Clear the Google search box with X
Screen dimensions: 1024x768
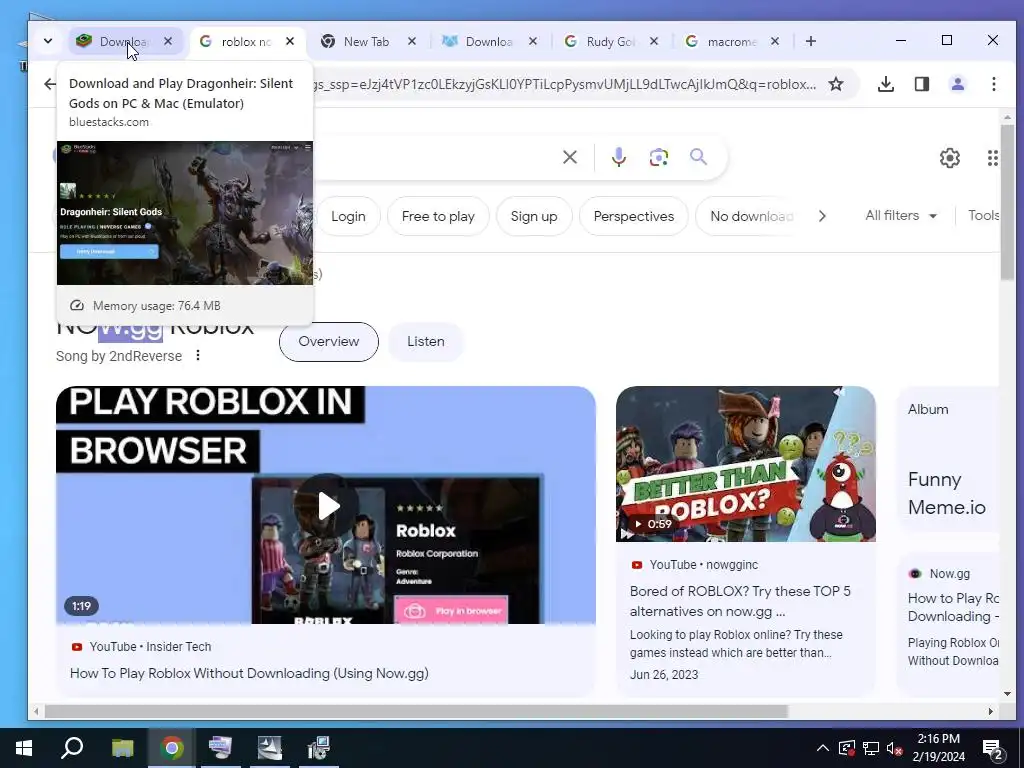tap(569, 157)
